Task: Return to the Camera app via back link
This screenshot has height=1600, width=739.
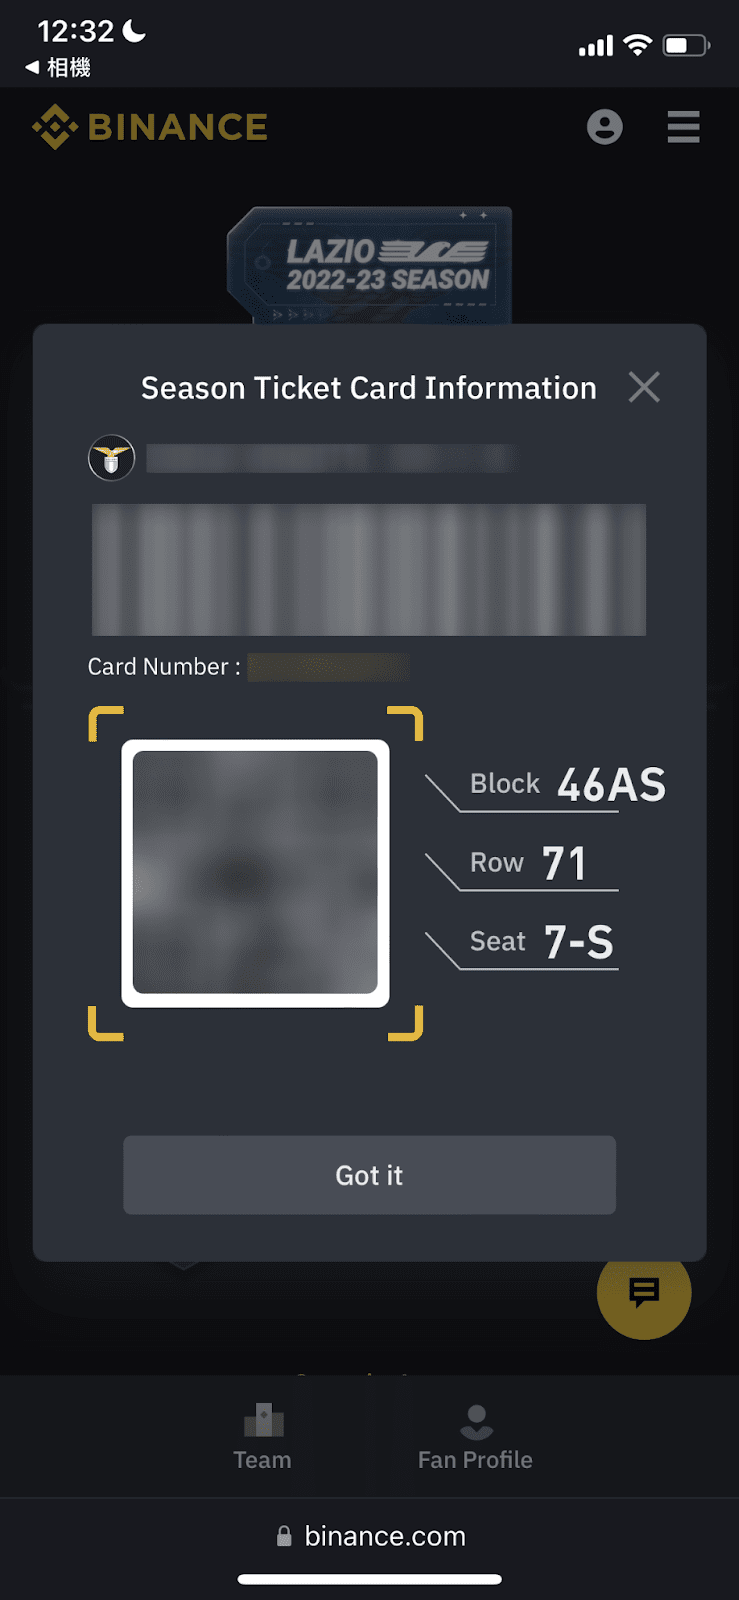Action: click(x=58, y=67)
